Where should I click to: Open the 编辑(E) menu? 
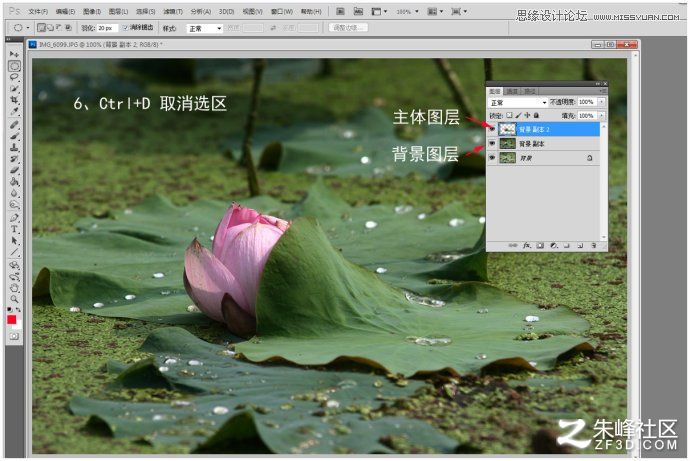(x=65, y=12)
